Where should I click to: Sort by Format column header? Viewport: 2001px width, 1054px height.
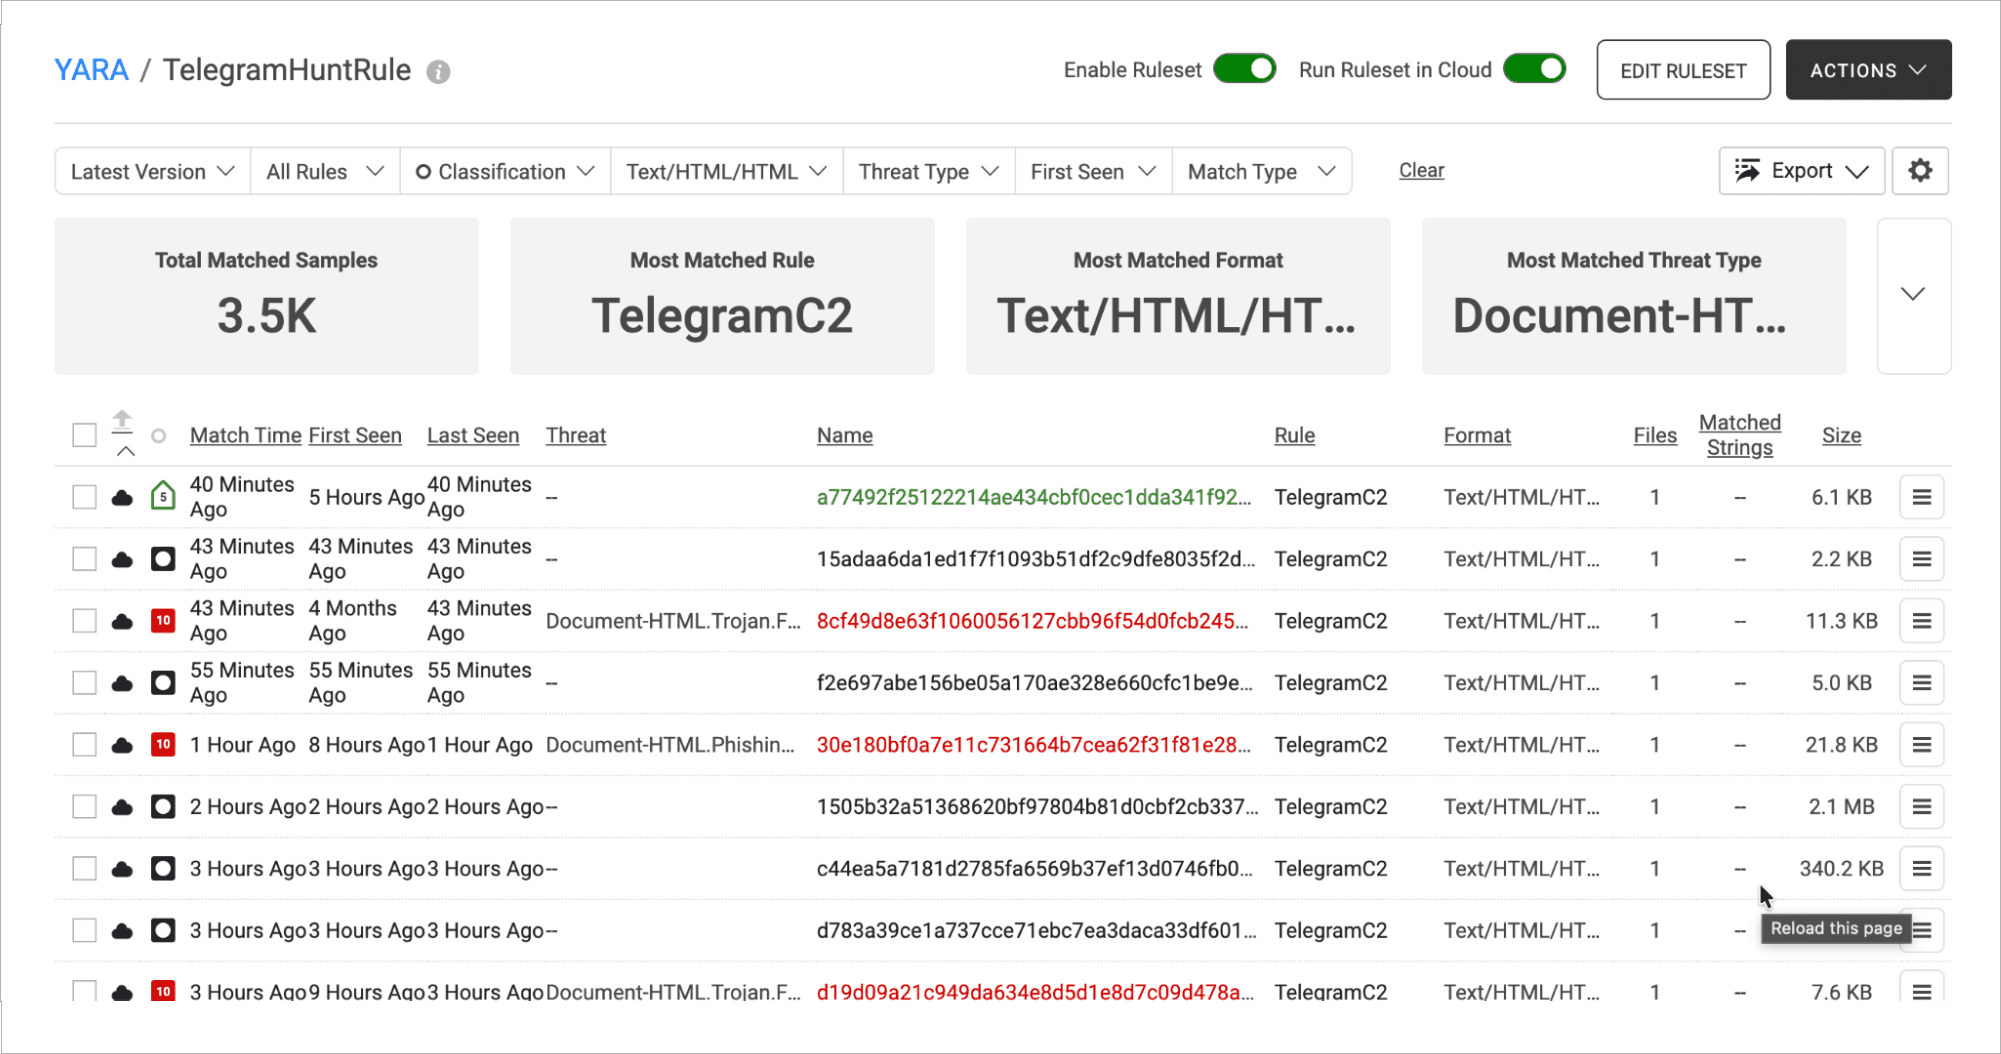tap(1477, 436)
